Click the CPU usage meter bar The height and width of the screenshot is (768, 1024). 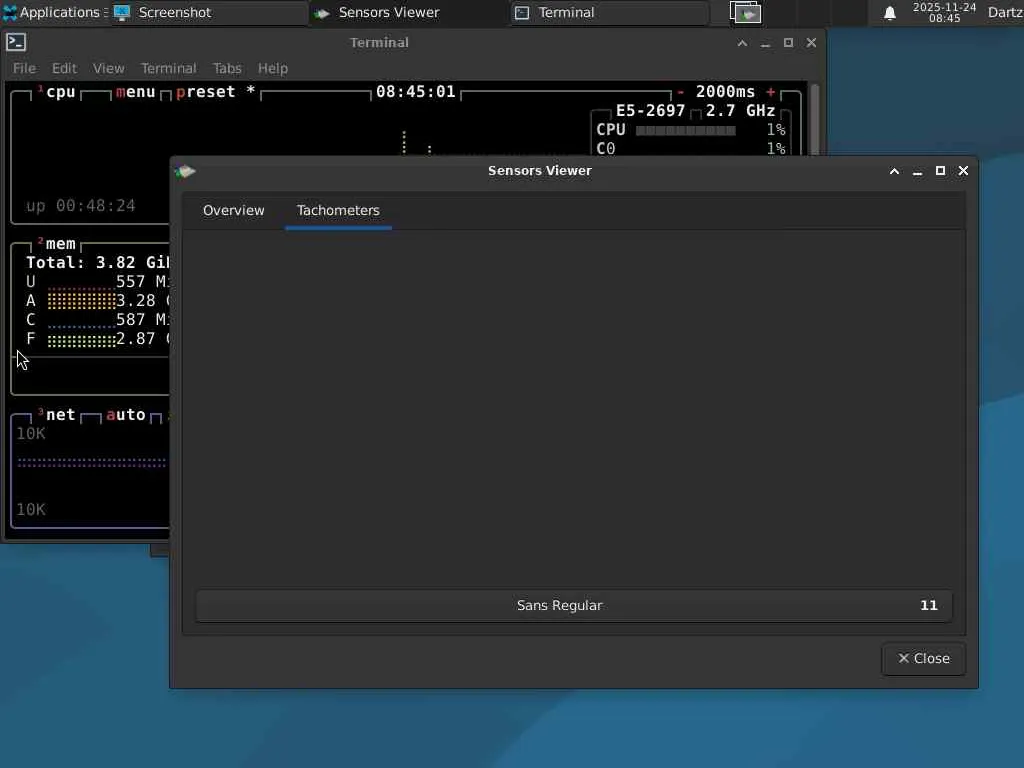click(685, 130)
